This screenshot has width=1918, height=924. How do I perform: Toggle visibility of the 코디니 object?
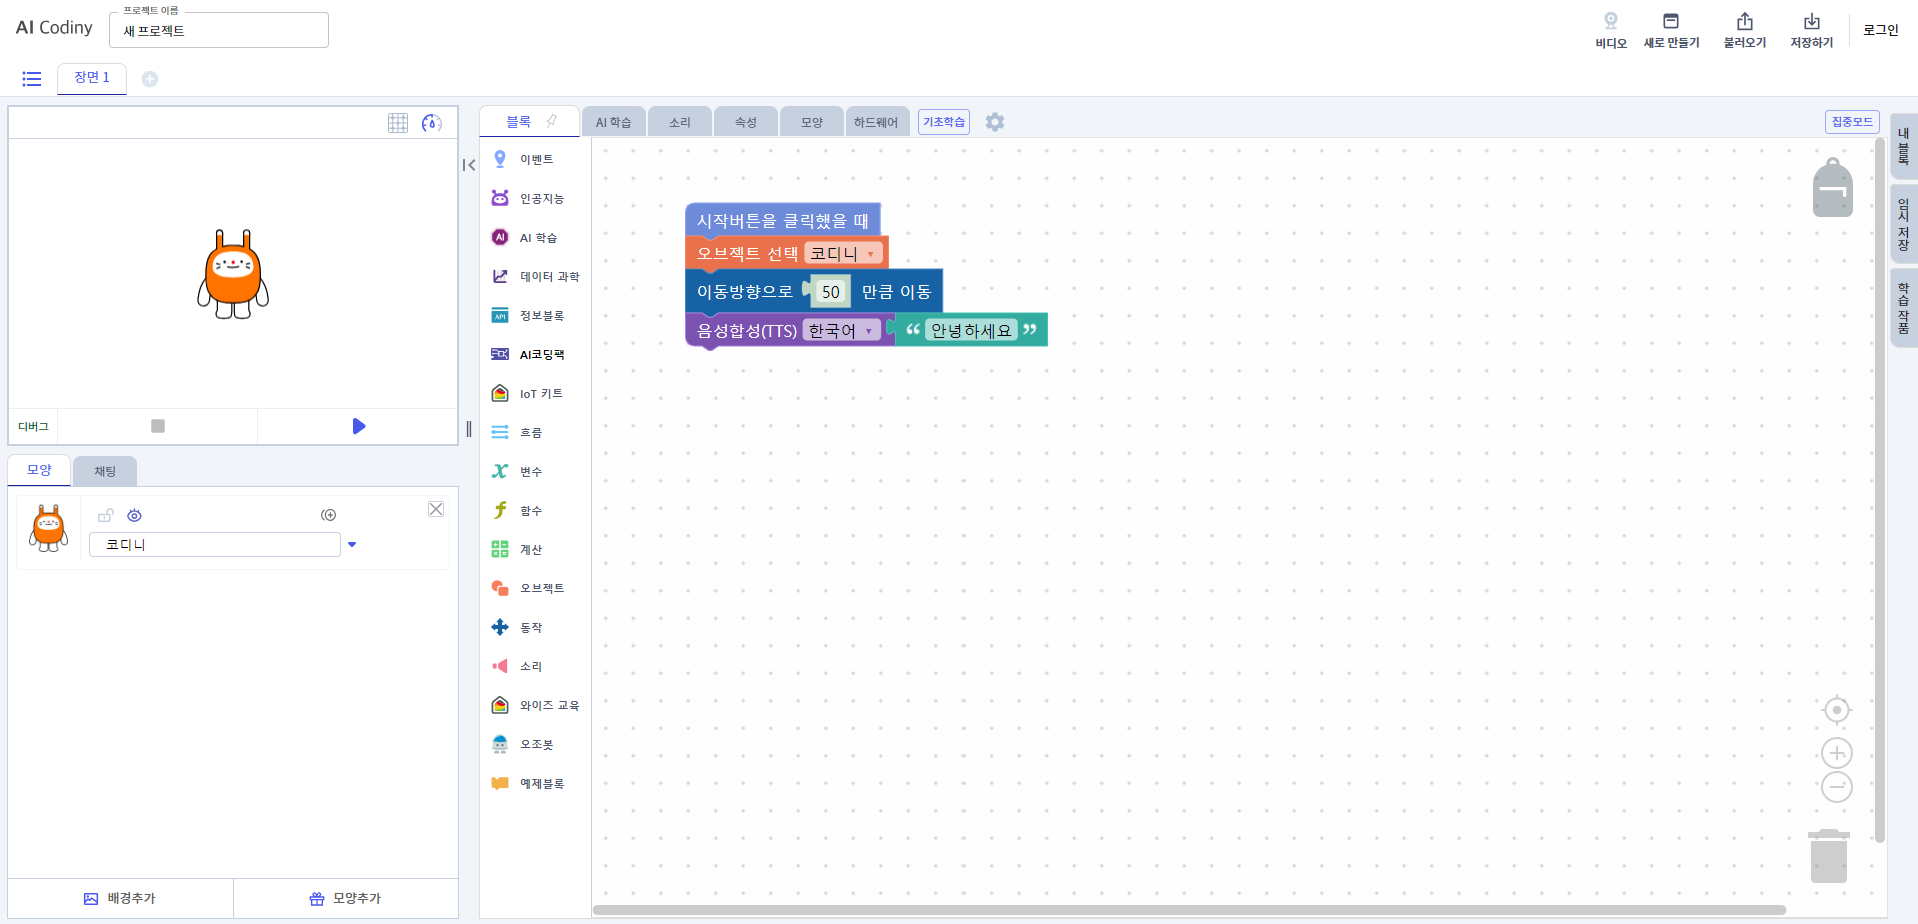point(134,515)
